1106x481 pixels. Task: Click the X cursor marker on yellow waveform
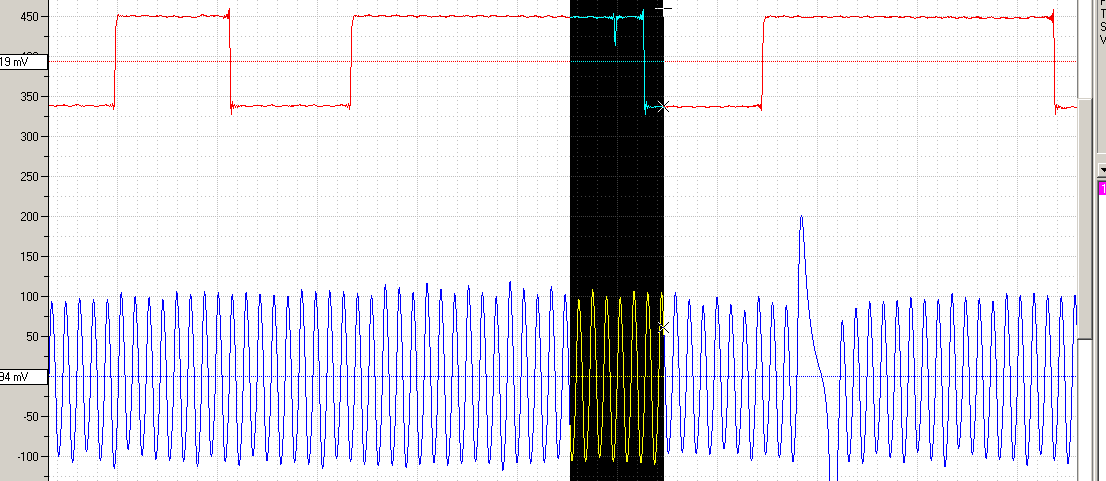tap(662, 328)
